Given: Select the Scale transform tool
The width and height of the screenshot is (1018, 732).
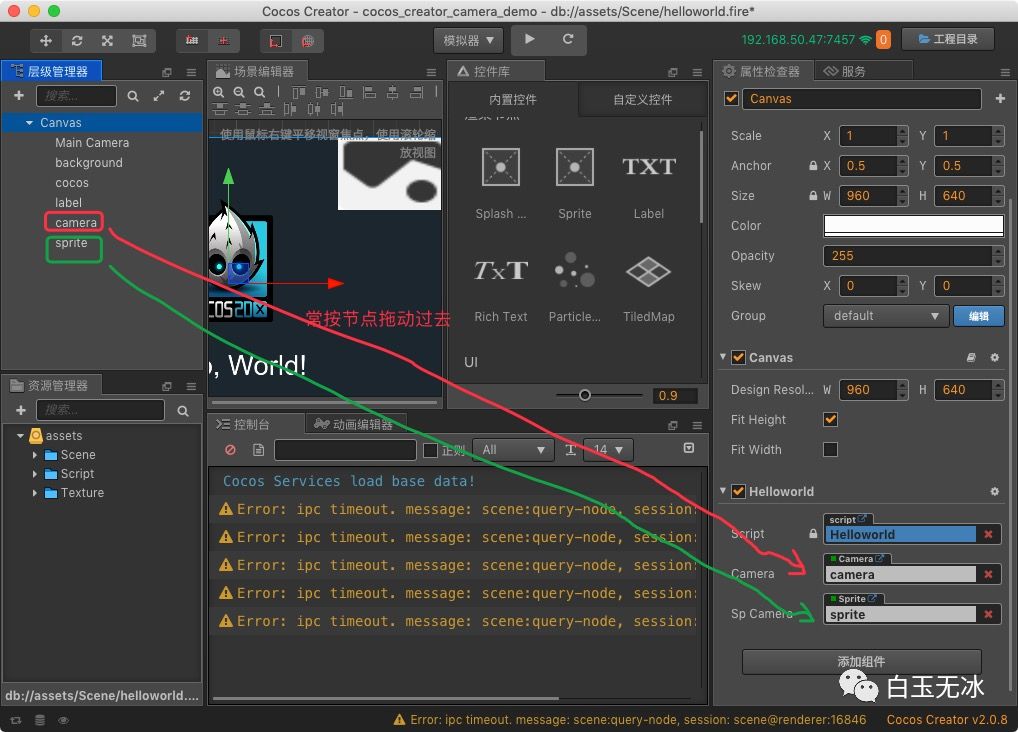Looking at the screenshot, I should [107, 40].
